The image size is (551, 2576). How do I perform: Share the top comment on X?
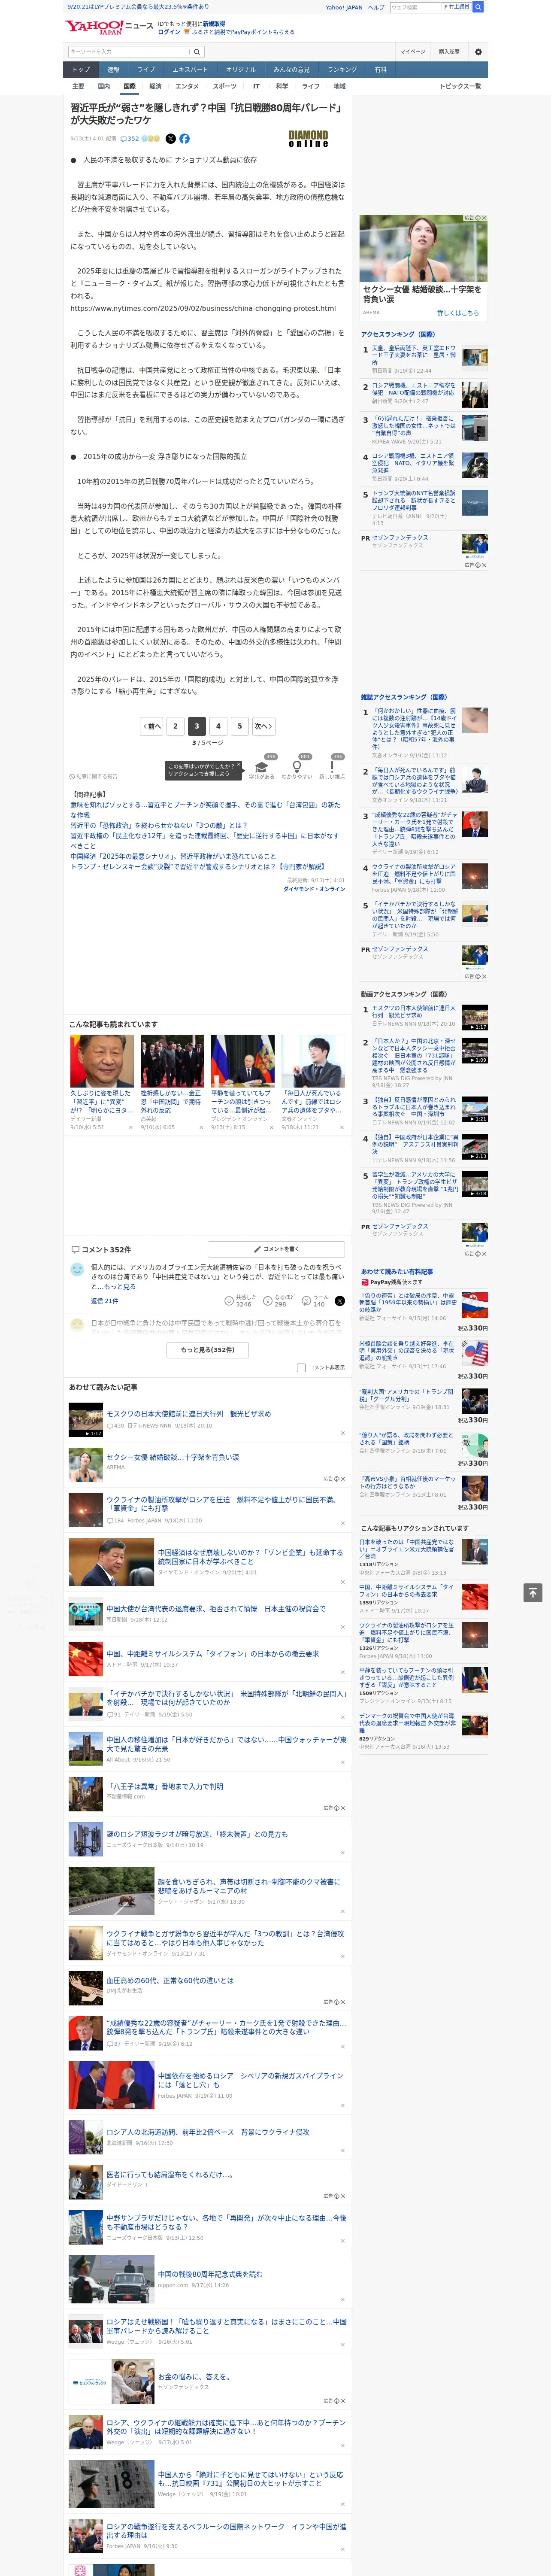coord(339,1301)
